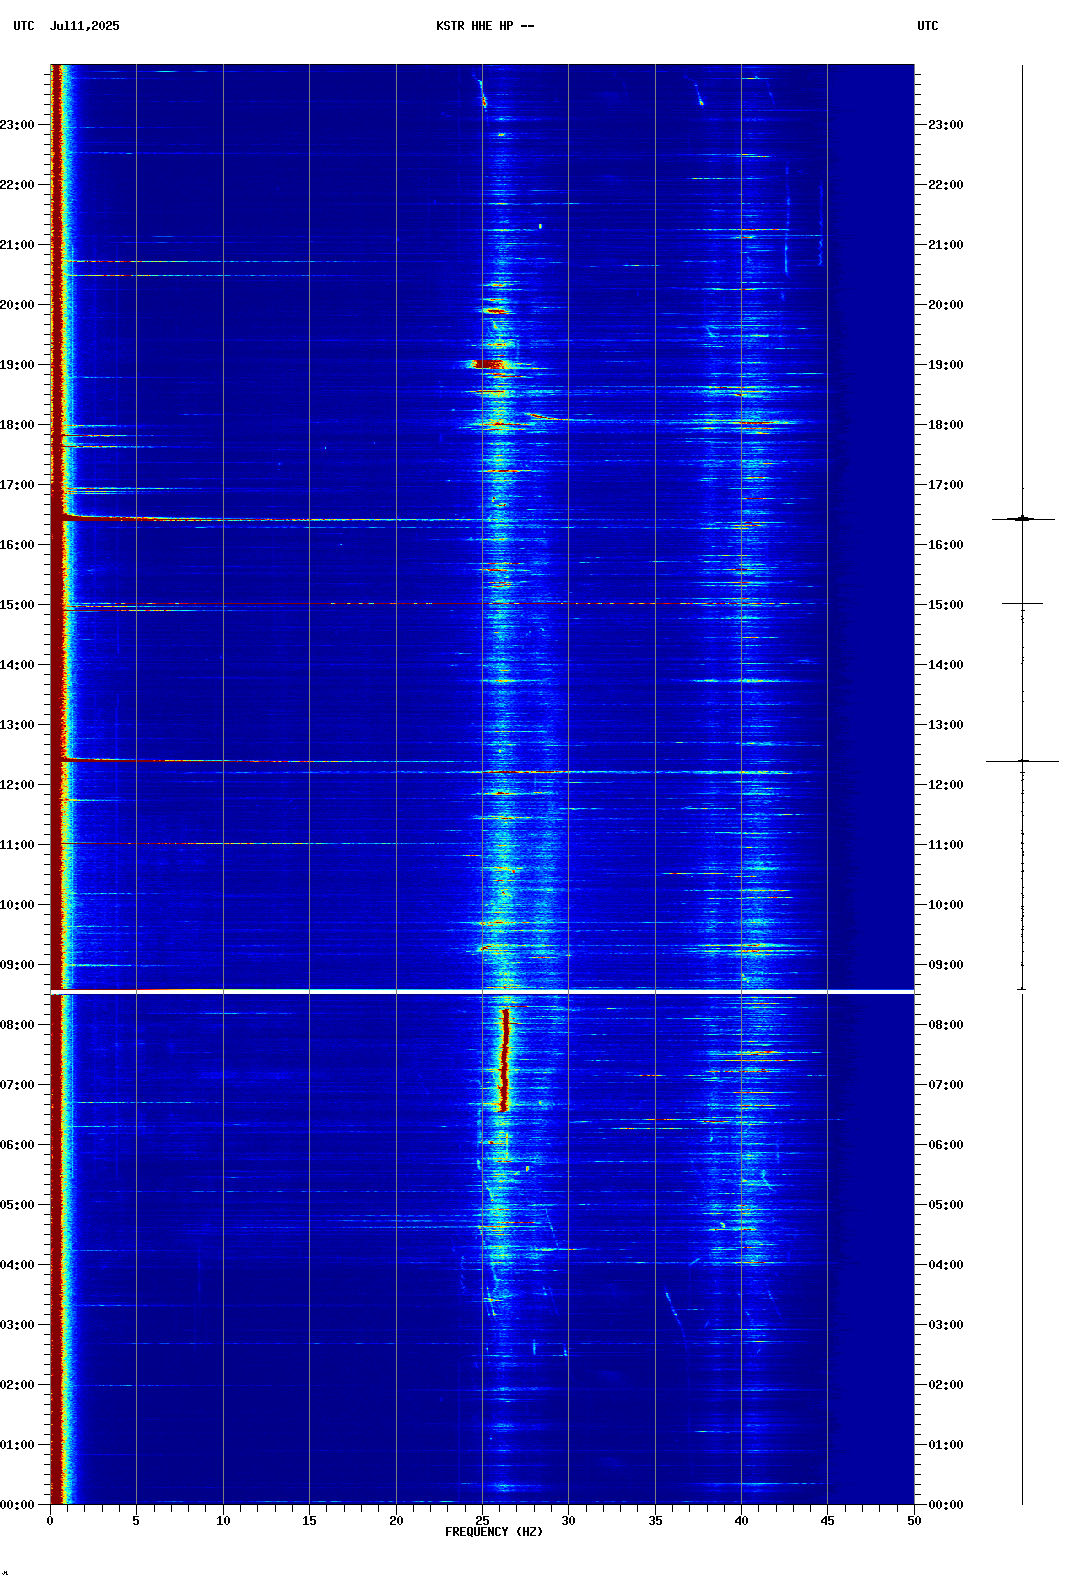The image size is (1066, 1584).
Task: Click the 5 tick label on frequency axis
Action: pyautogui.click(x=136, y=1520)
